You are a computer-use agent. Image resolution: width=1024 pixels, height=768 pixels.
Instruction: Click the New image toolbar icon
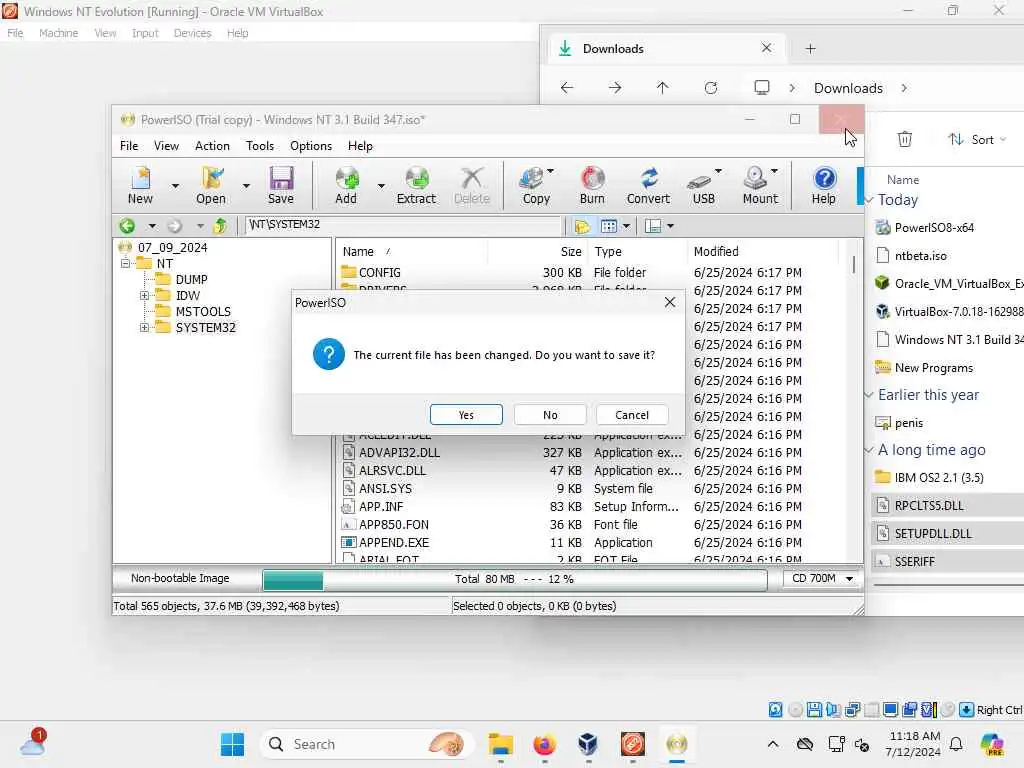[x=140, y=185]
